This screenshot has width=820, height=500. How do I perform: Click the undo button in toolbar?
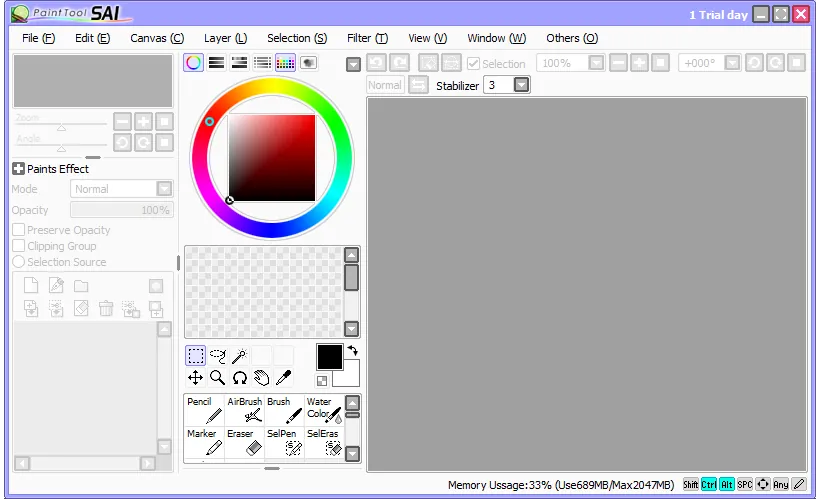(x=377, y=63)
